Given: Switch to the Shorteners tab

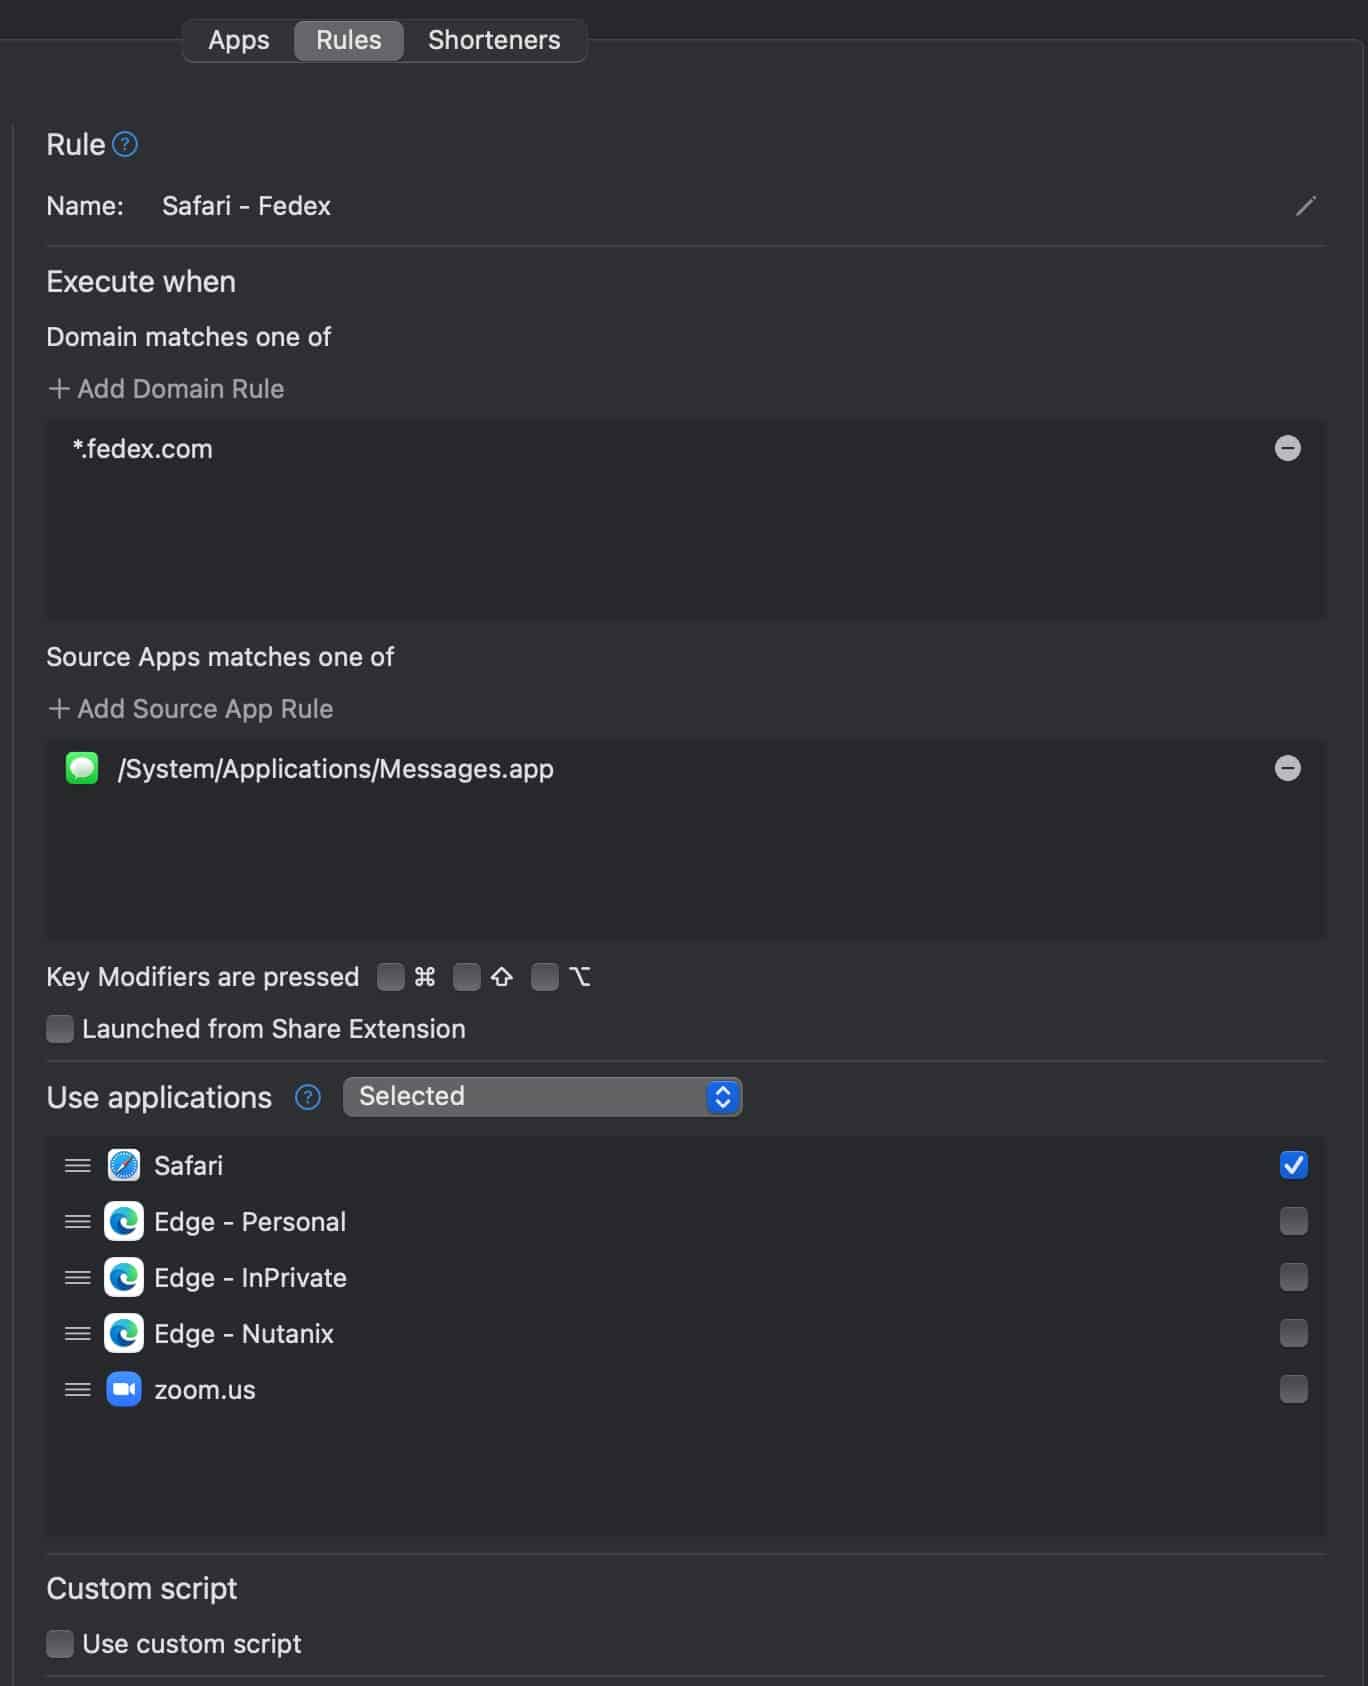Looking at the screenshot, I should pyautogui.click(x=494, y=40).
